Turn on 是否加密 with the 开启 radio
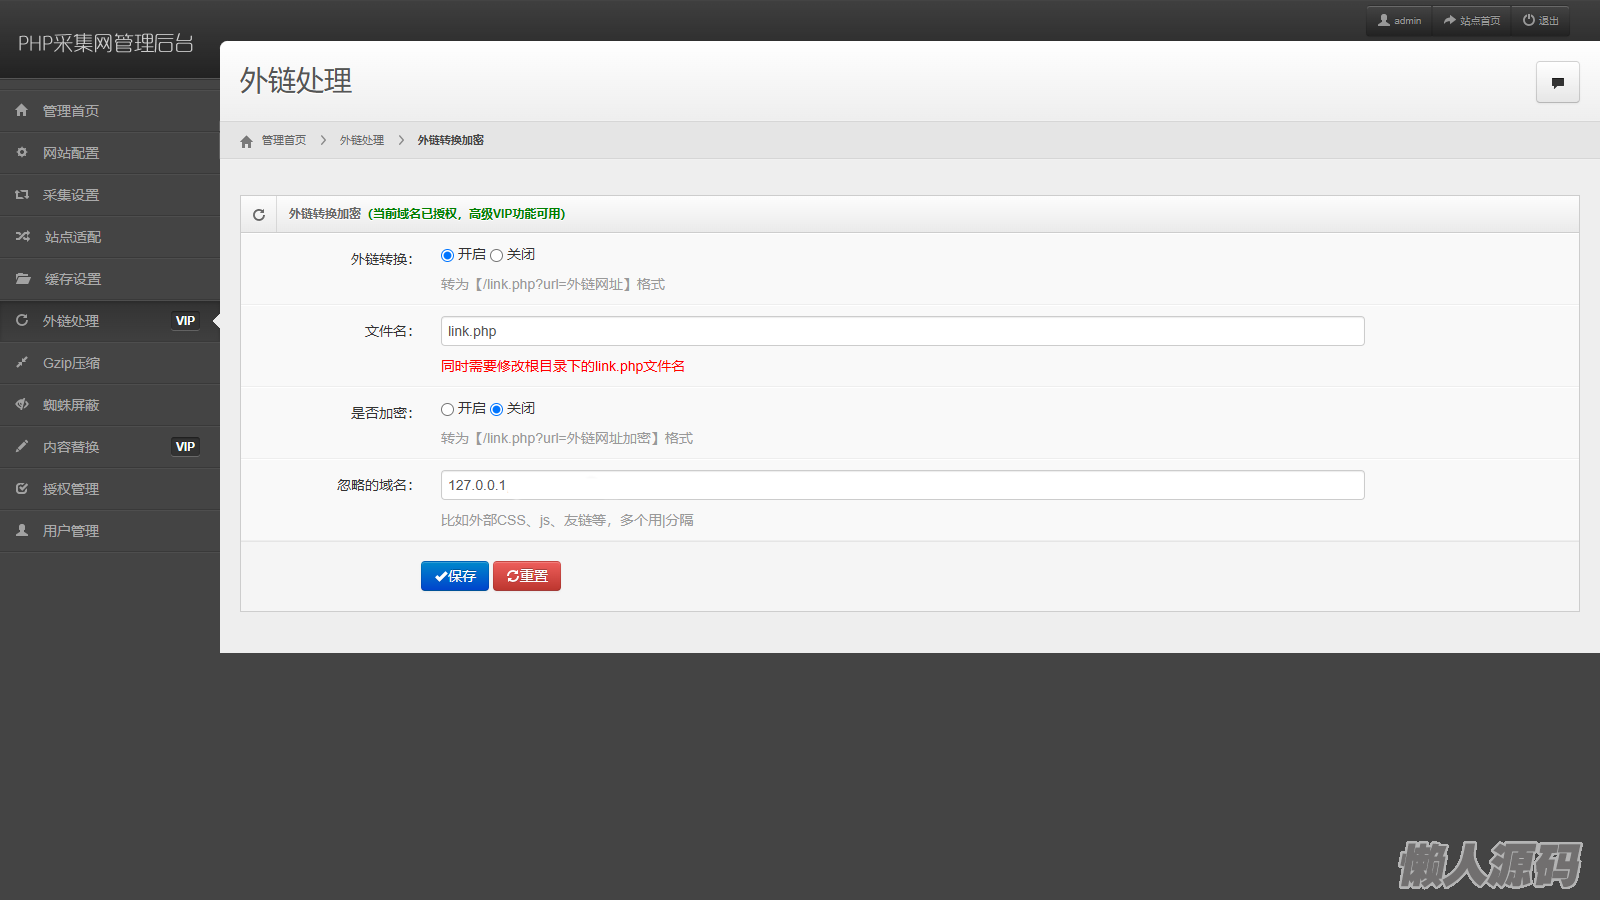1600x900 pixels. coord(447,410)
